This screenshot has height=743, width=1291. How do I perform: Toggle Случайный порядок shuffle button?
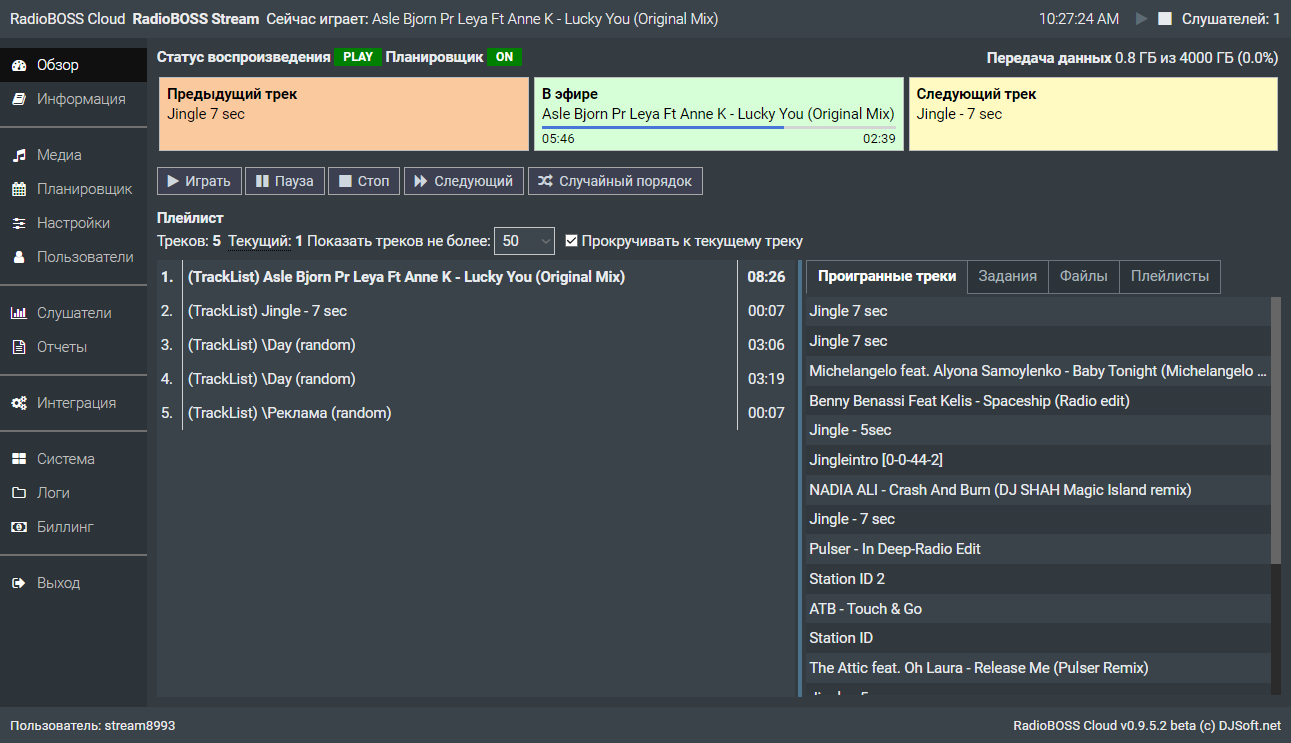pos(615,181)
